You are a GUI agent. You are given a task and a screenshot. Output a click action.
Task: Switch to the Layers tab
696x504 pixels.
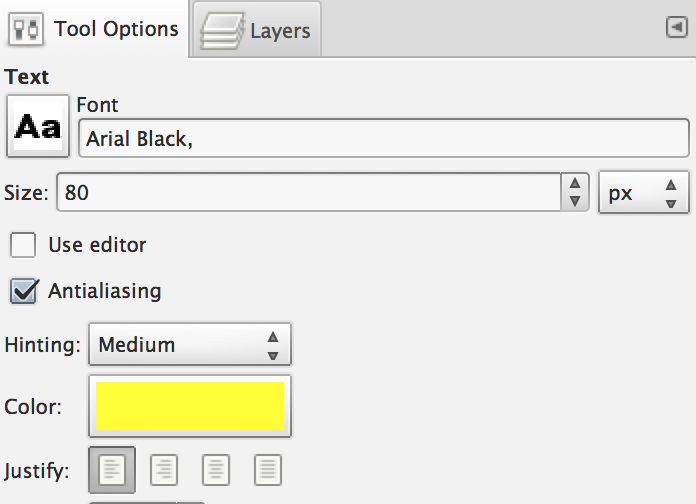(x=257, y=30)
